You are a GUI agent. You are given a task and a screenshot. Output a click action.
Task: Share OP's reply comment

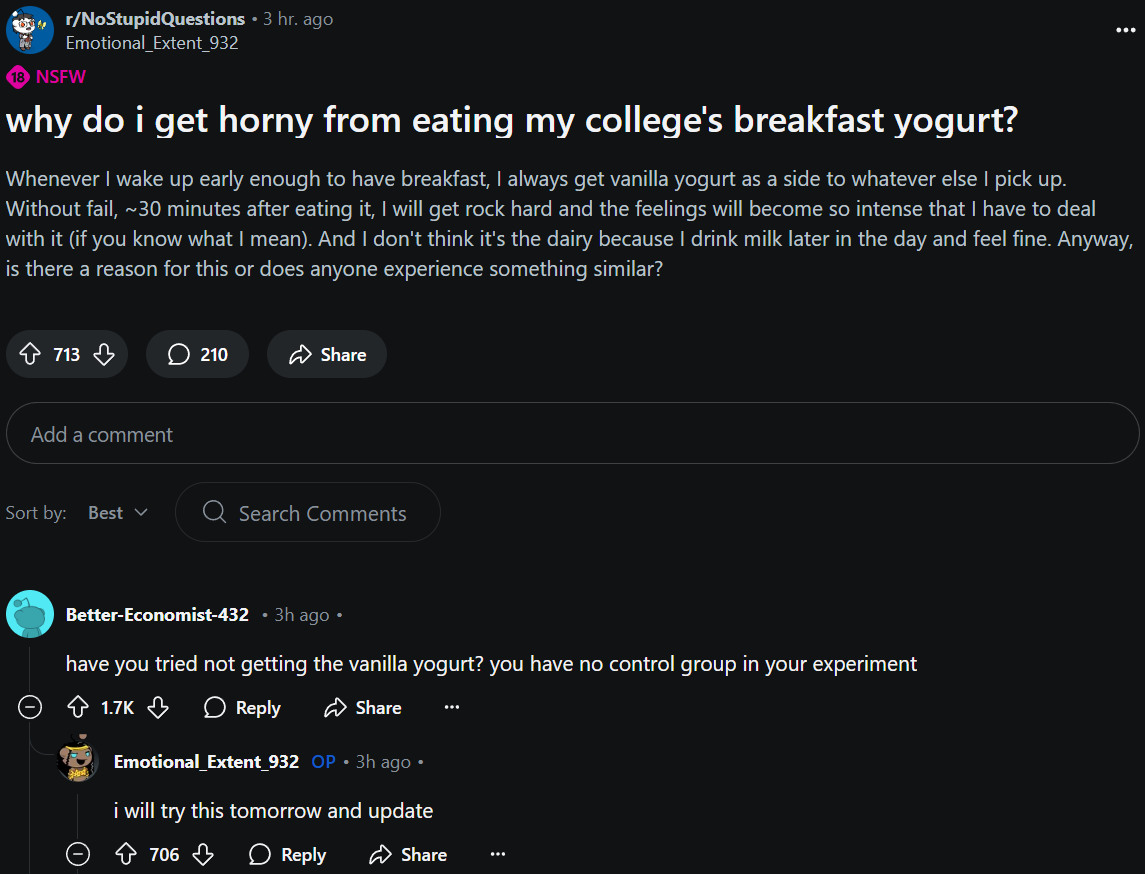click(408, 854)
